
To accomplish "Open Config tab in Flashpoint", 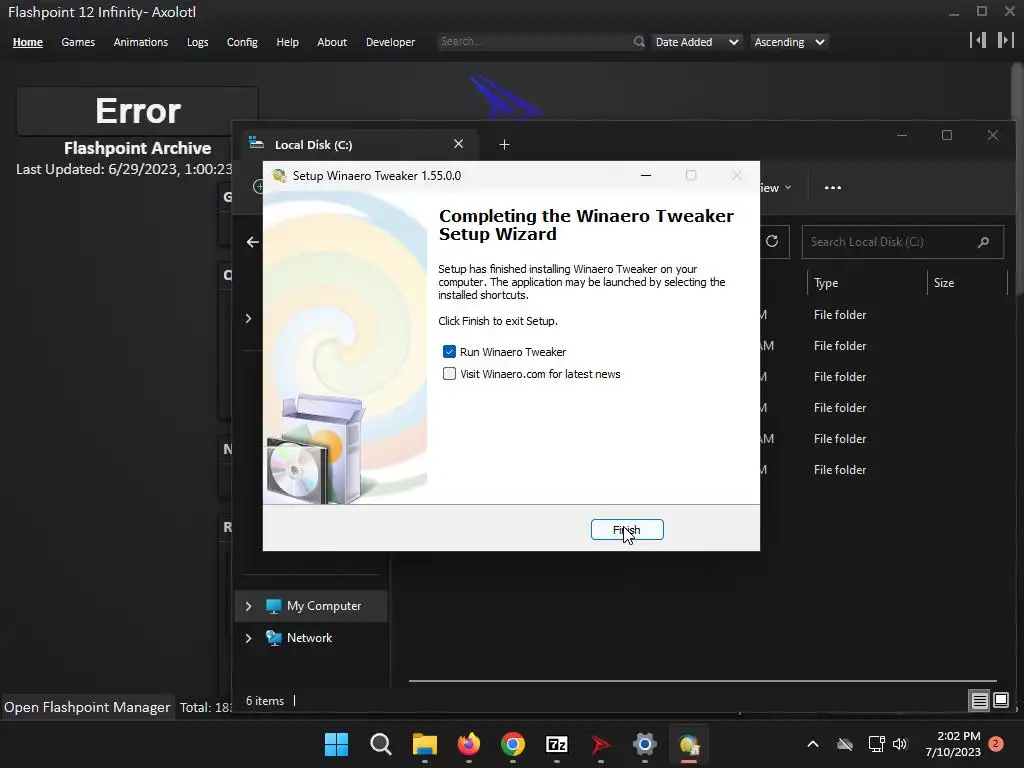I will [x=242, y=42].
